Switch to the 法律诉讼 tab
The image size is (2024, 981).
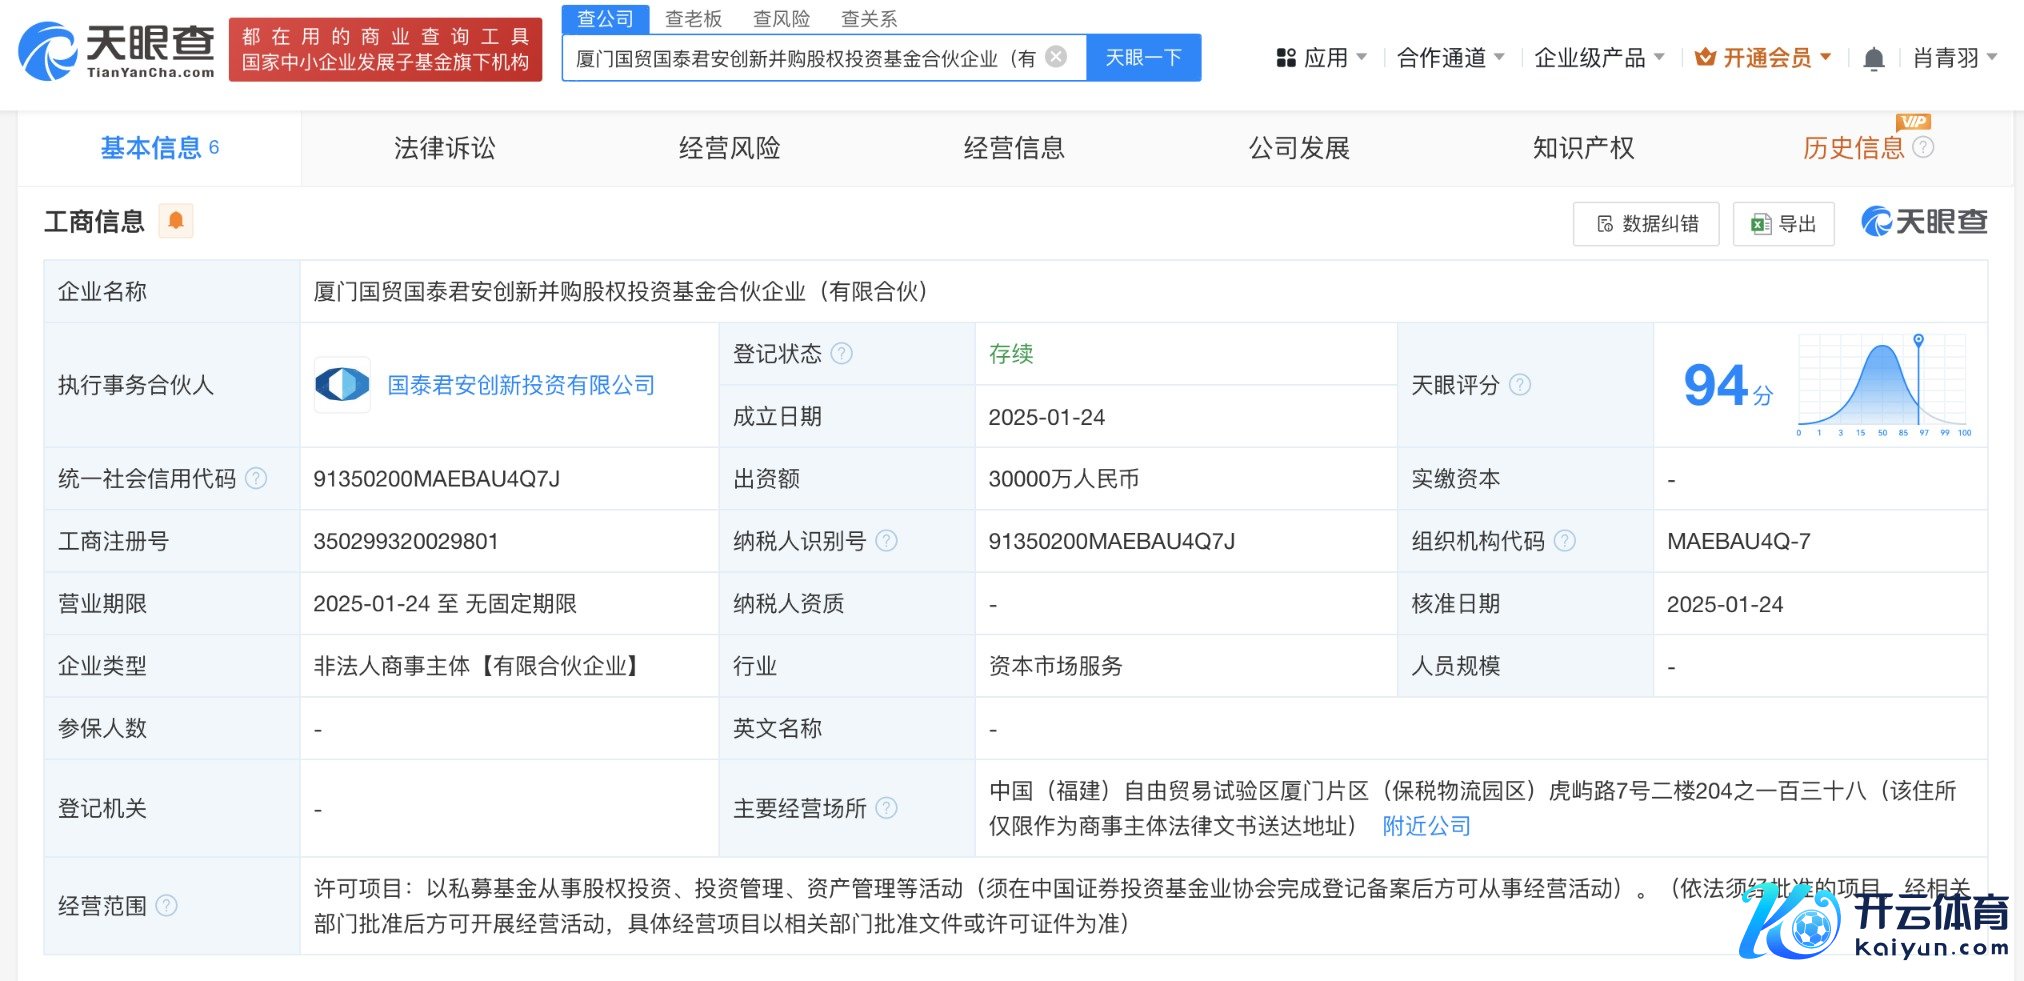point(444,148)
